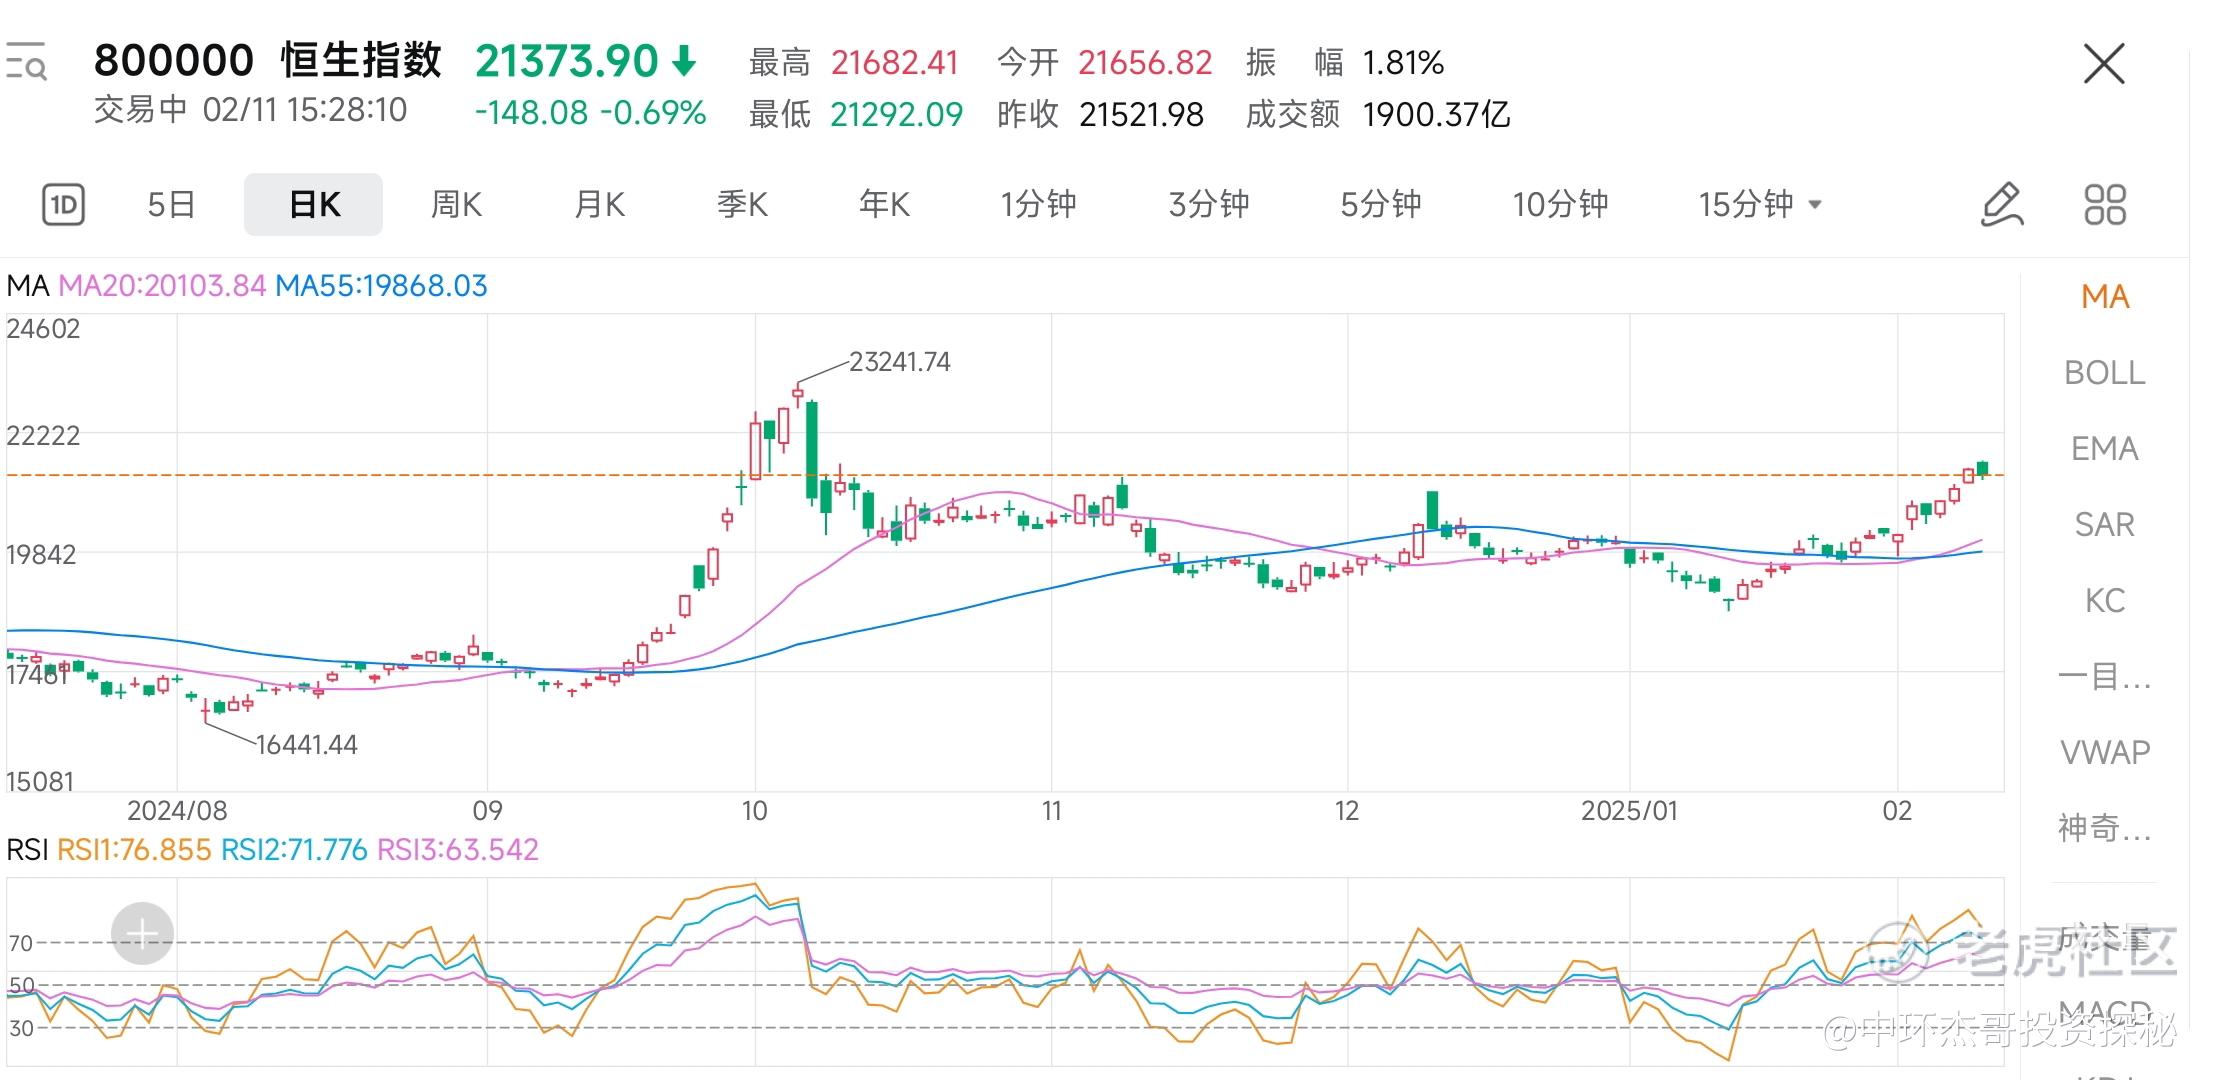Select the KC channel indicator

(x=2104, y=601)
